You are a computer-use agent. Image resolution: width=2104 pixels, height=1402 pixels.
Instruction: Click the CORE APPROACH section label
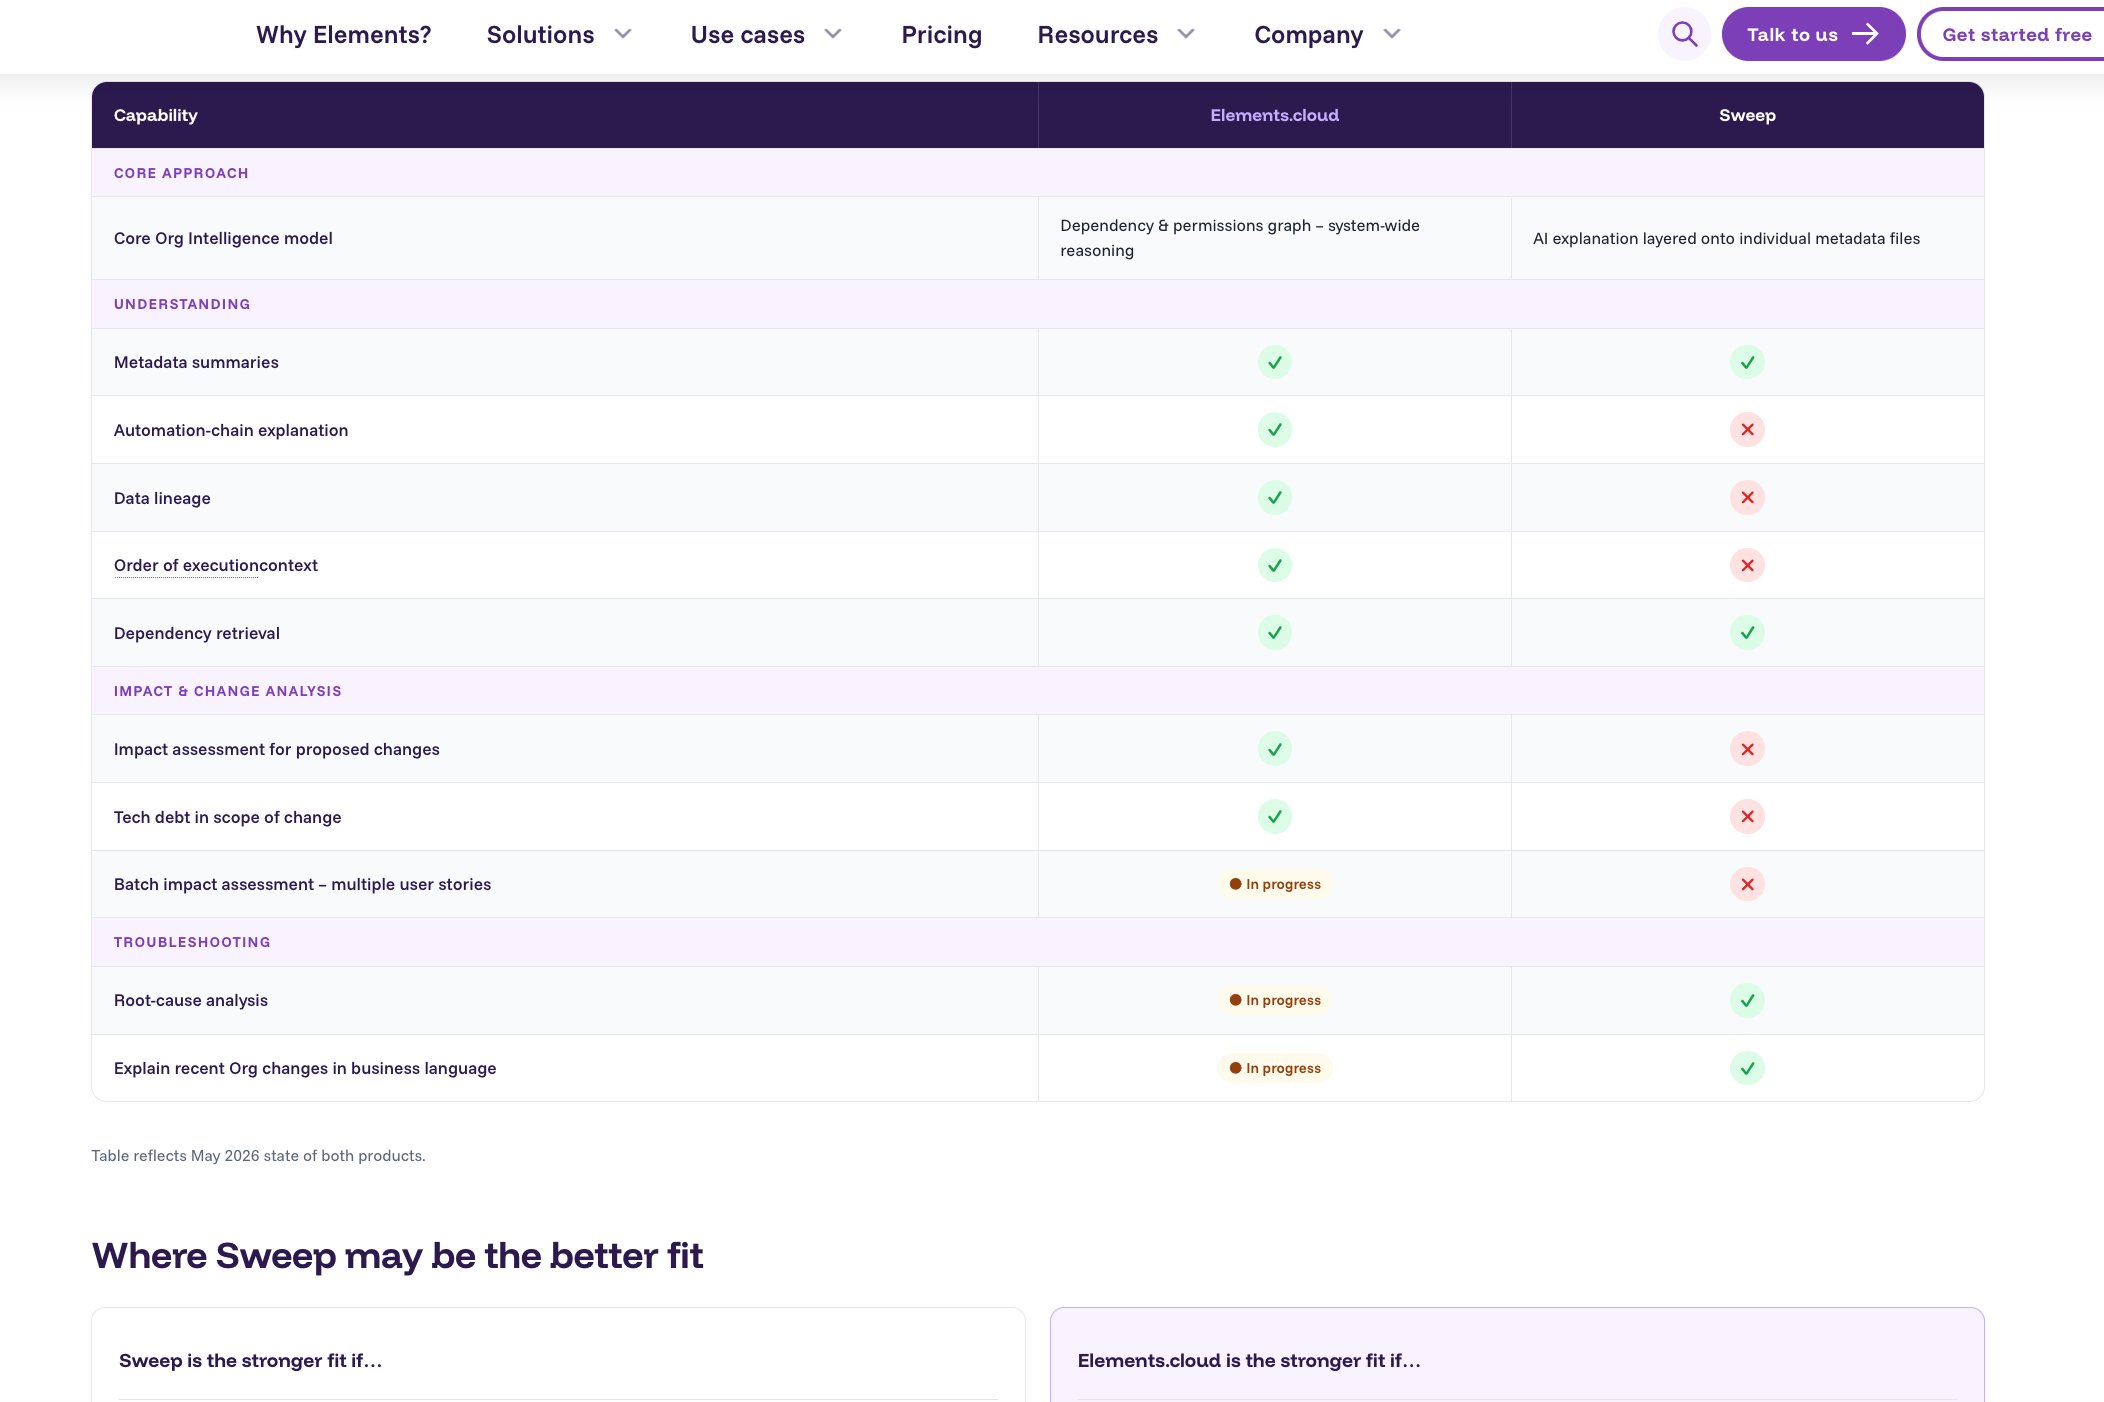(181, 173)
